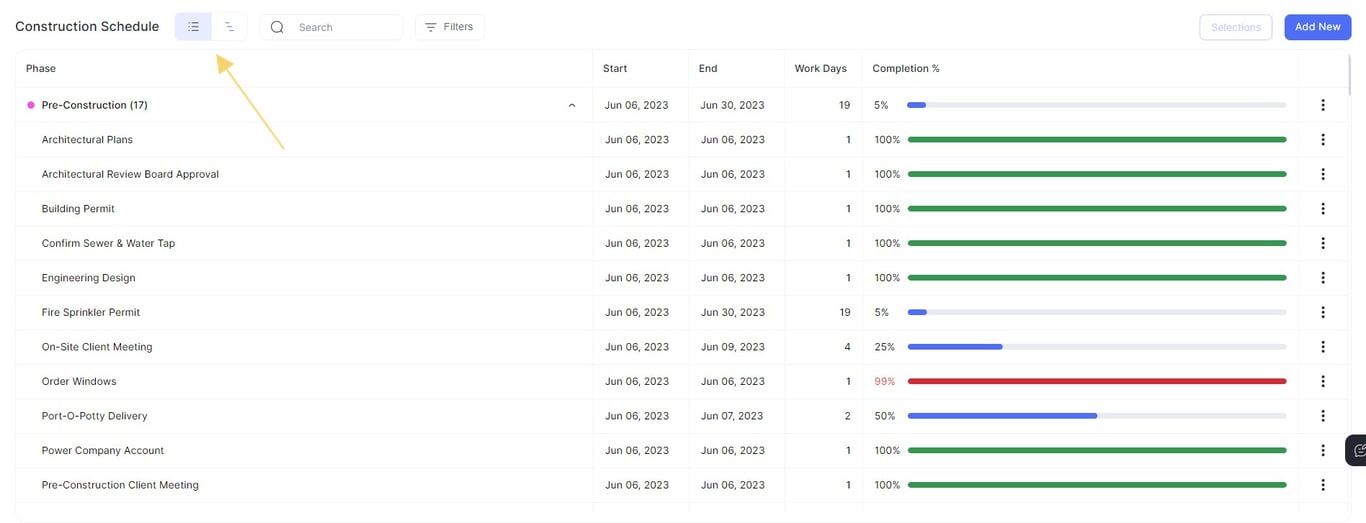
Task: Open kebab menu for Architectural Review Board Approval
Action: (x=1322, y=174)
